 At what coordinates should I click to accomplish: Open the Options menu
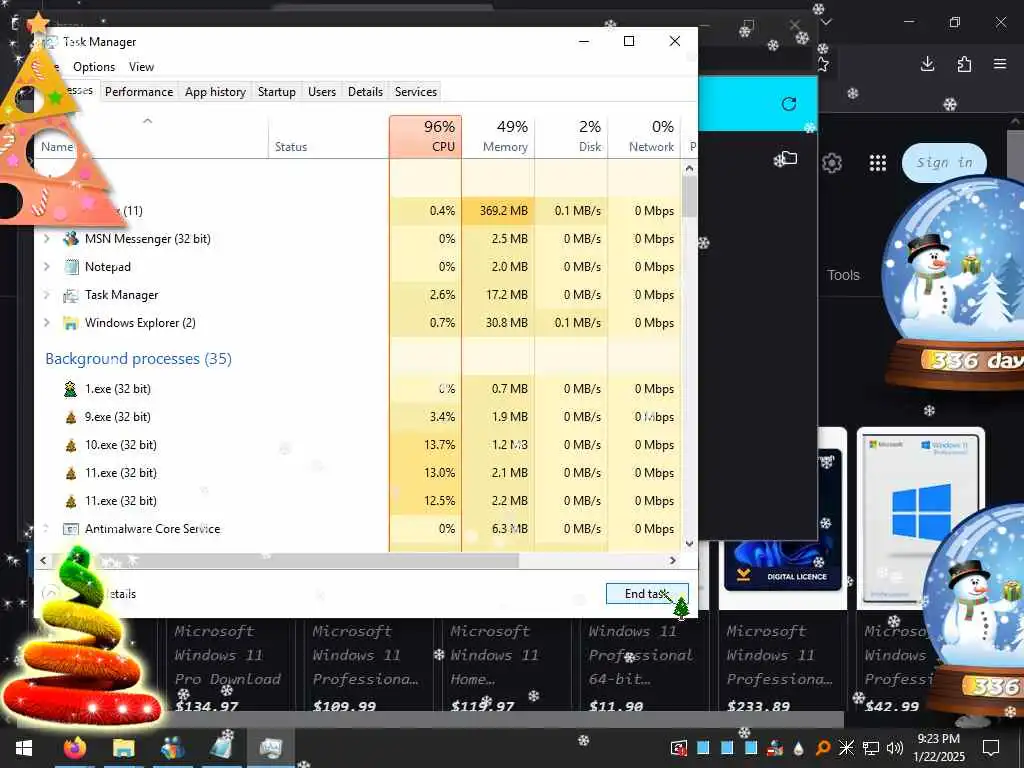[x=94, y=67]
